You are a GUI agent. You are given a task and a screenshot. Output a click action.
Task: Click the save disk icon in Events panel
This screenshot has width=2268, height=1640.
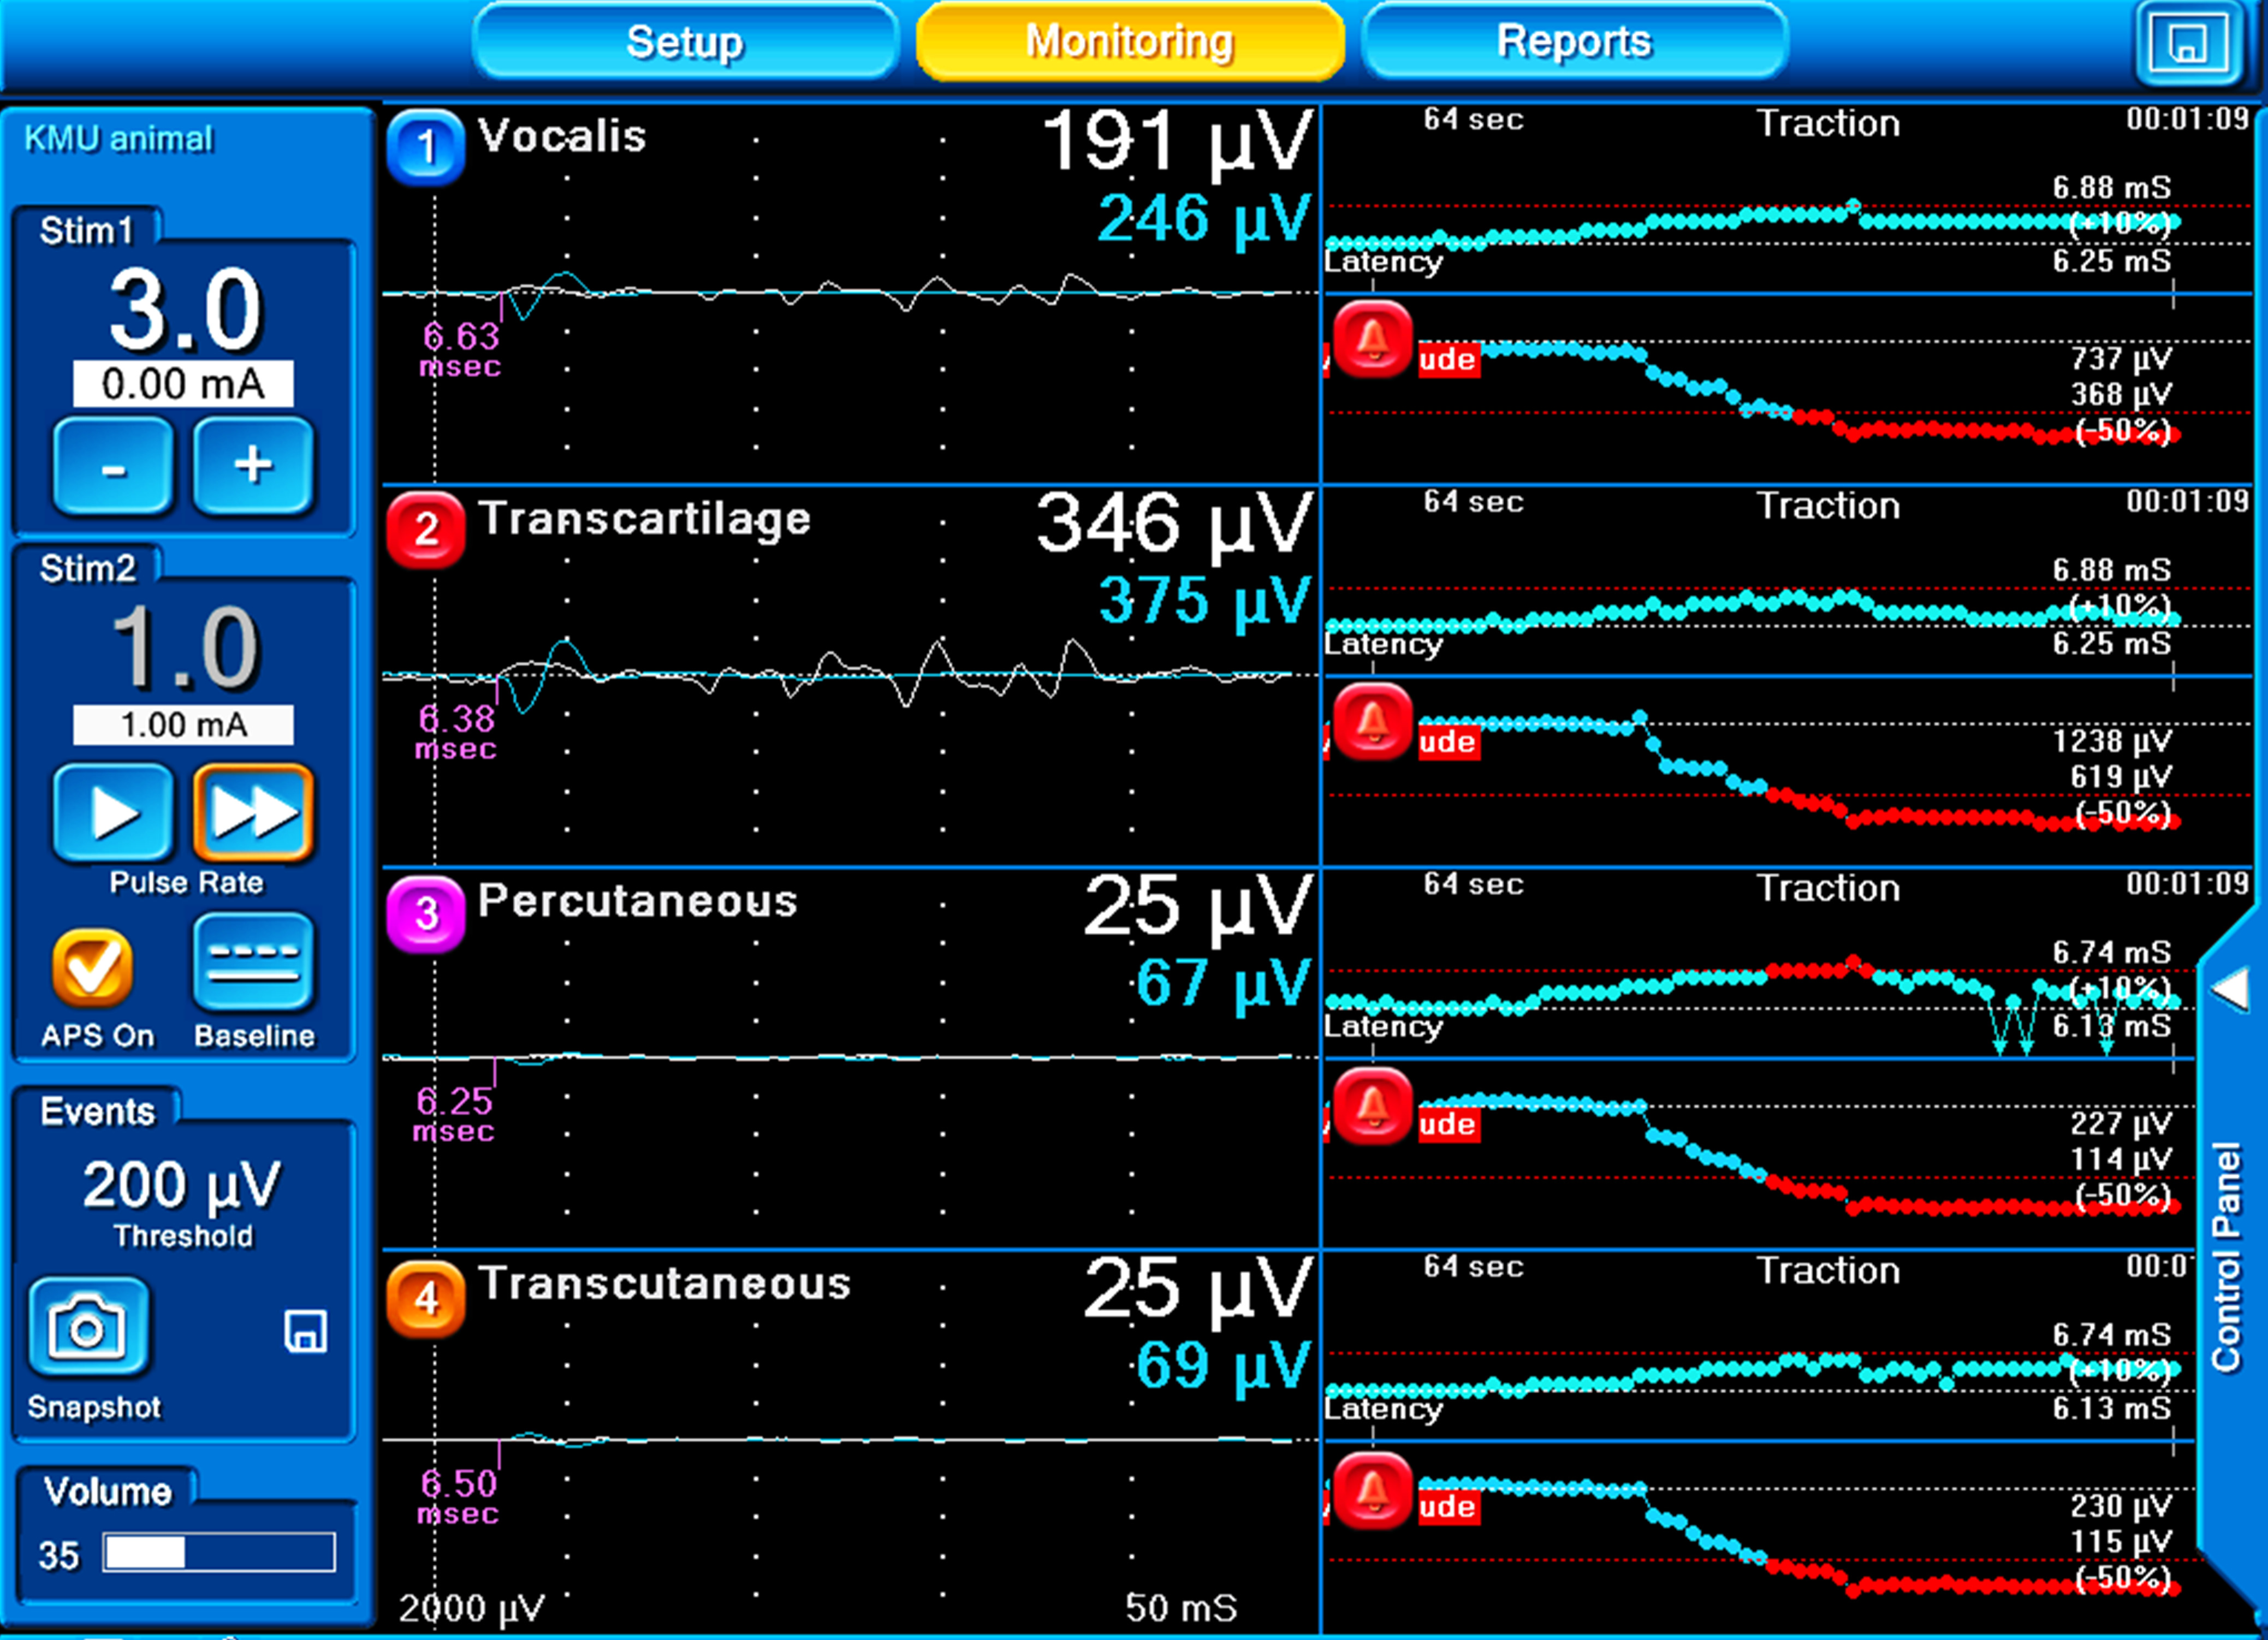(x=305, y=1332)
